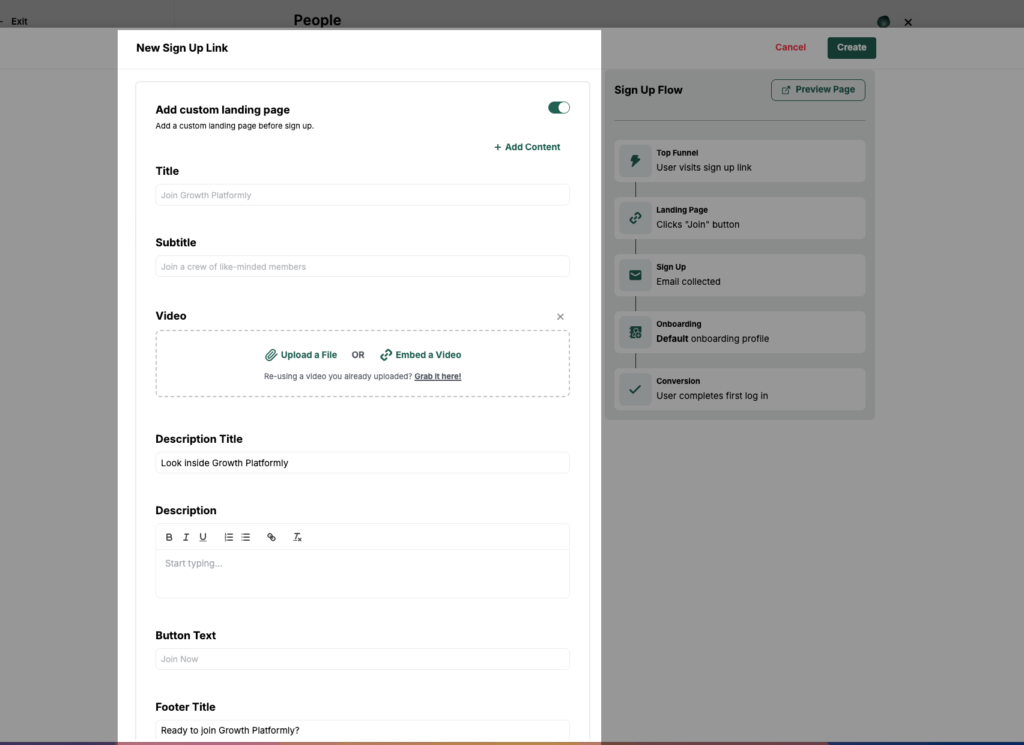Click Exit in the top bar
Image resolution: width=1024 pixels, height=745 pixels.
pyautogui.click(x=19, y=22)
